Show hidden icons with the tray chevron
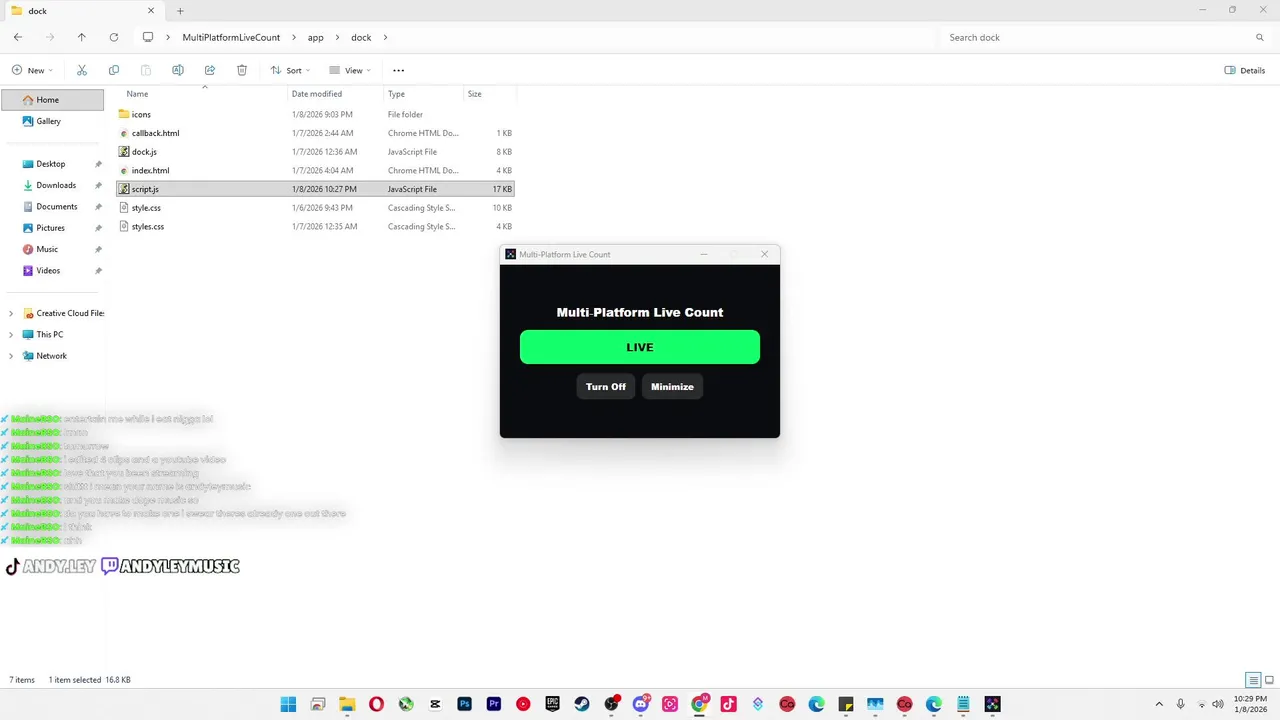This screenshot has width=1280, height=720. [1159, 704]
